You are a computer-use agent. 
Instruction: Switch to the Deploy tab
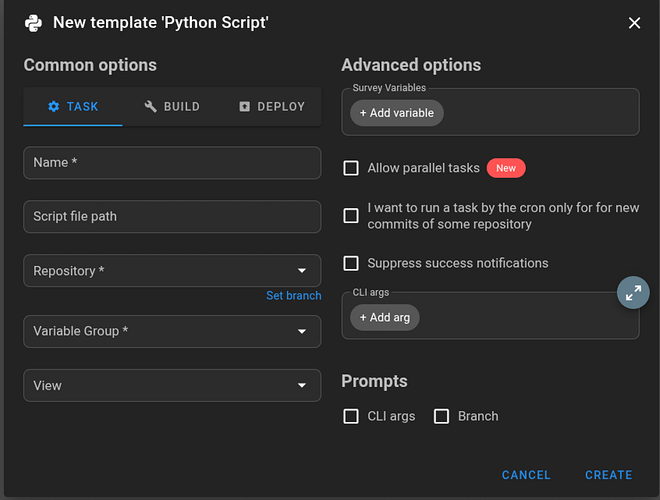[x=271, y=107]
